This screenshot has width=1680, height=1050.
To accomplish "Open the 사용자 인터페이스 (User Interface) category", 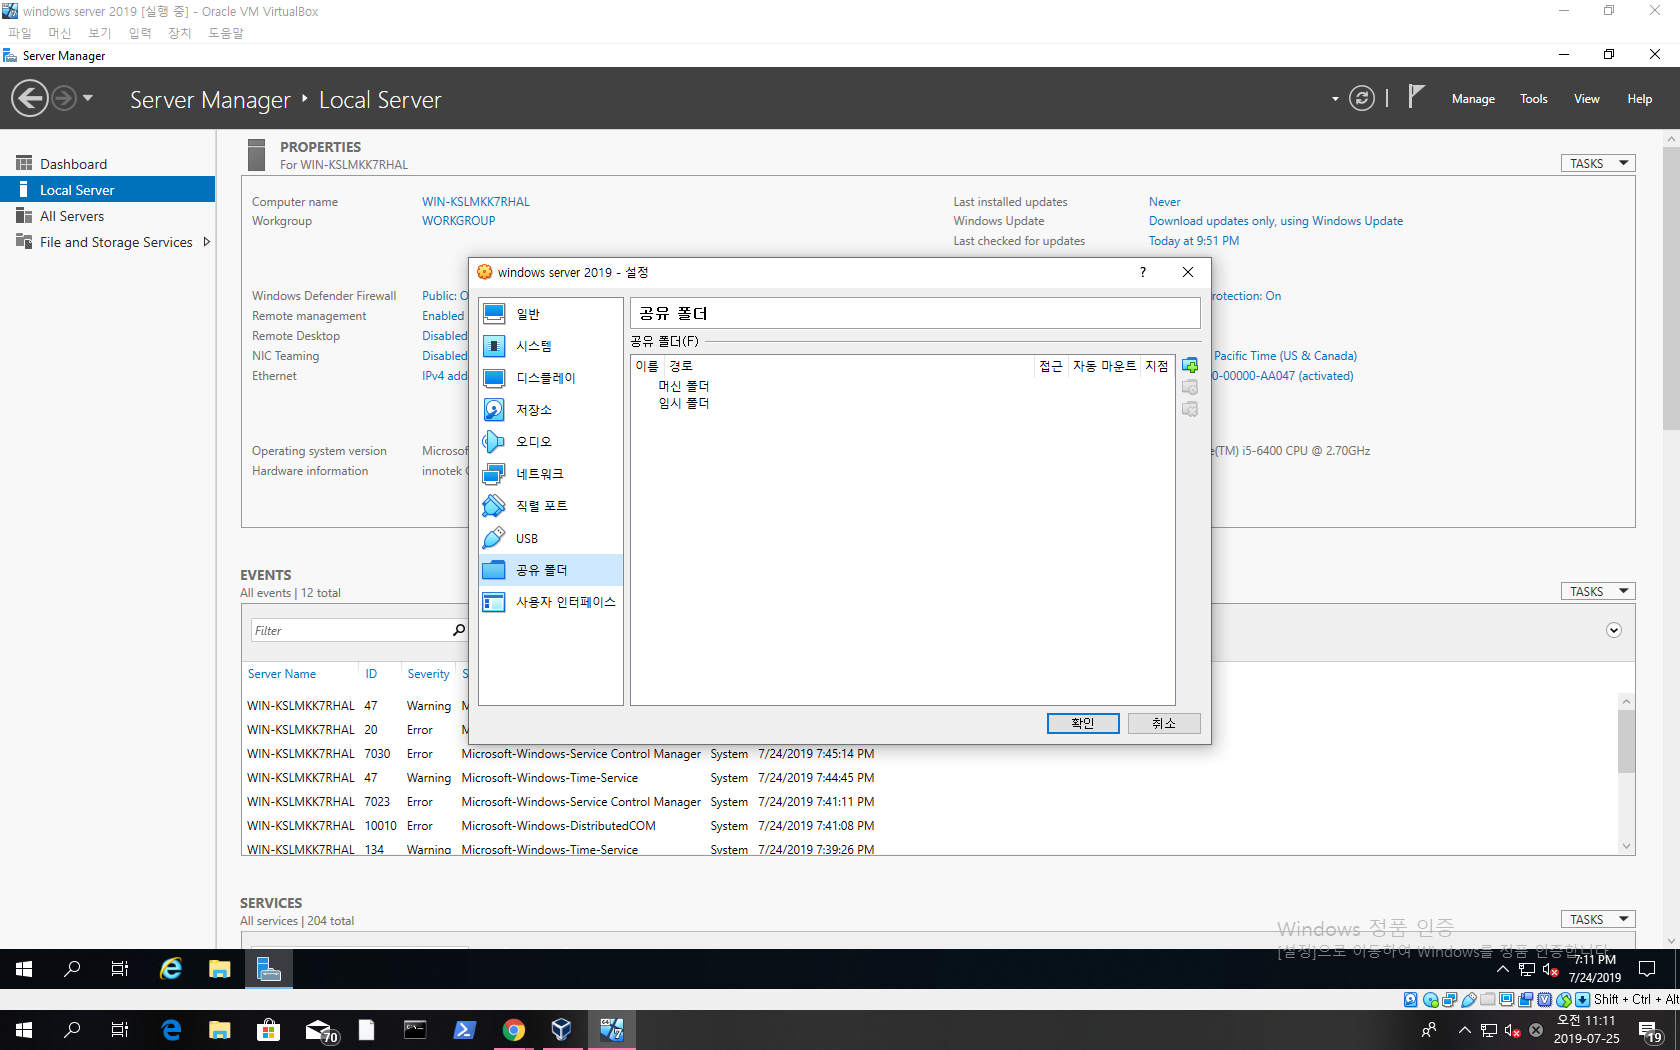I will pos(551,602).
